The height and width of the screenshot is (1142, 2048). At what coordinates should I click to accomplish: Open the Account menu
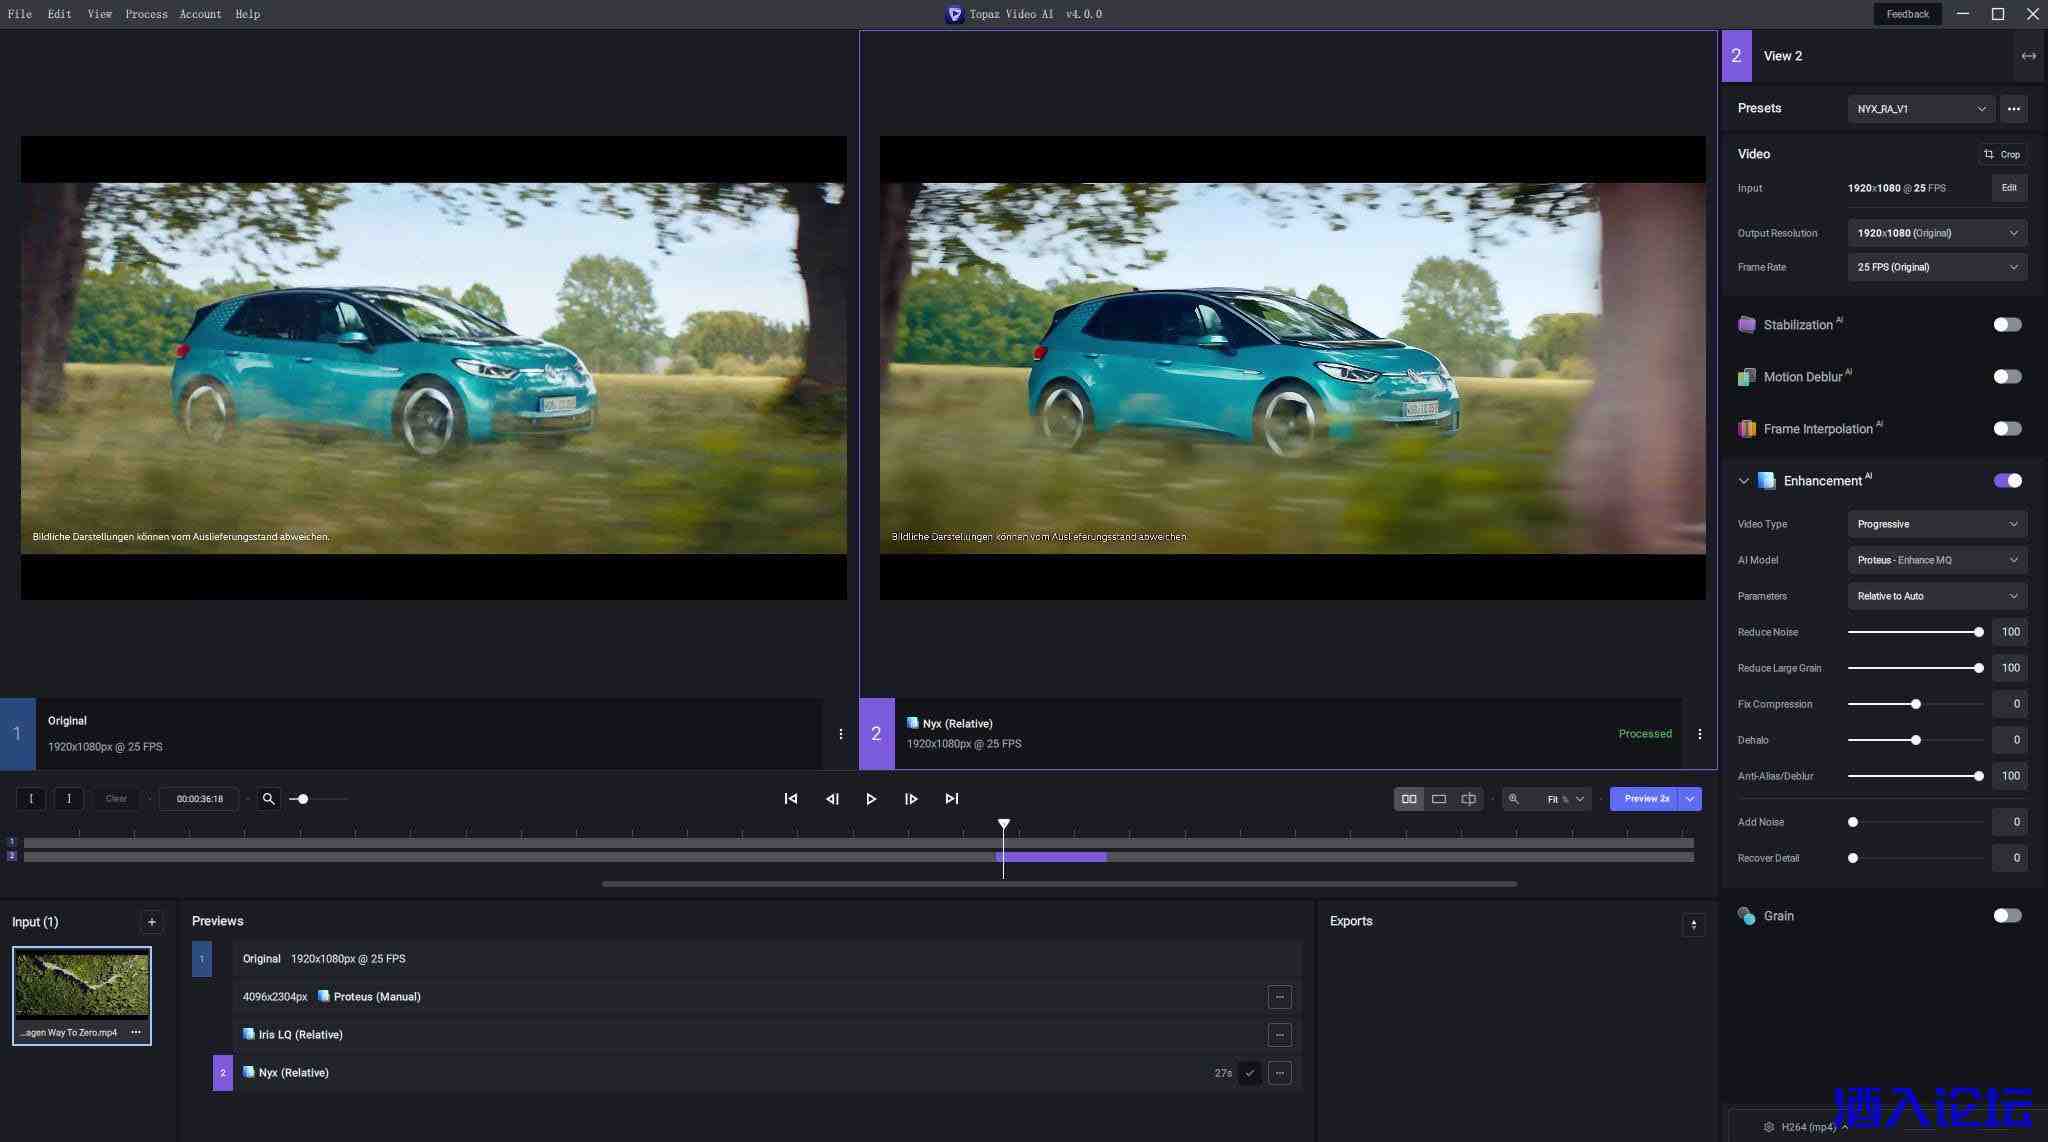coord(200,14)
